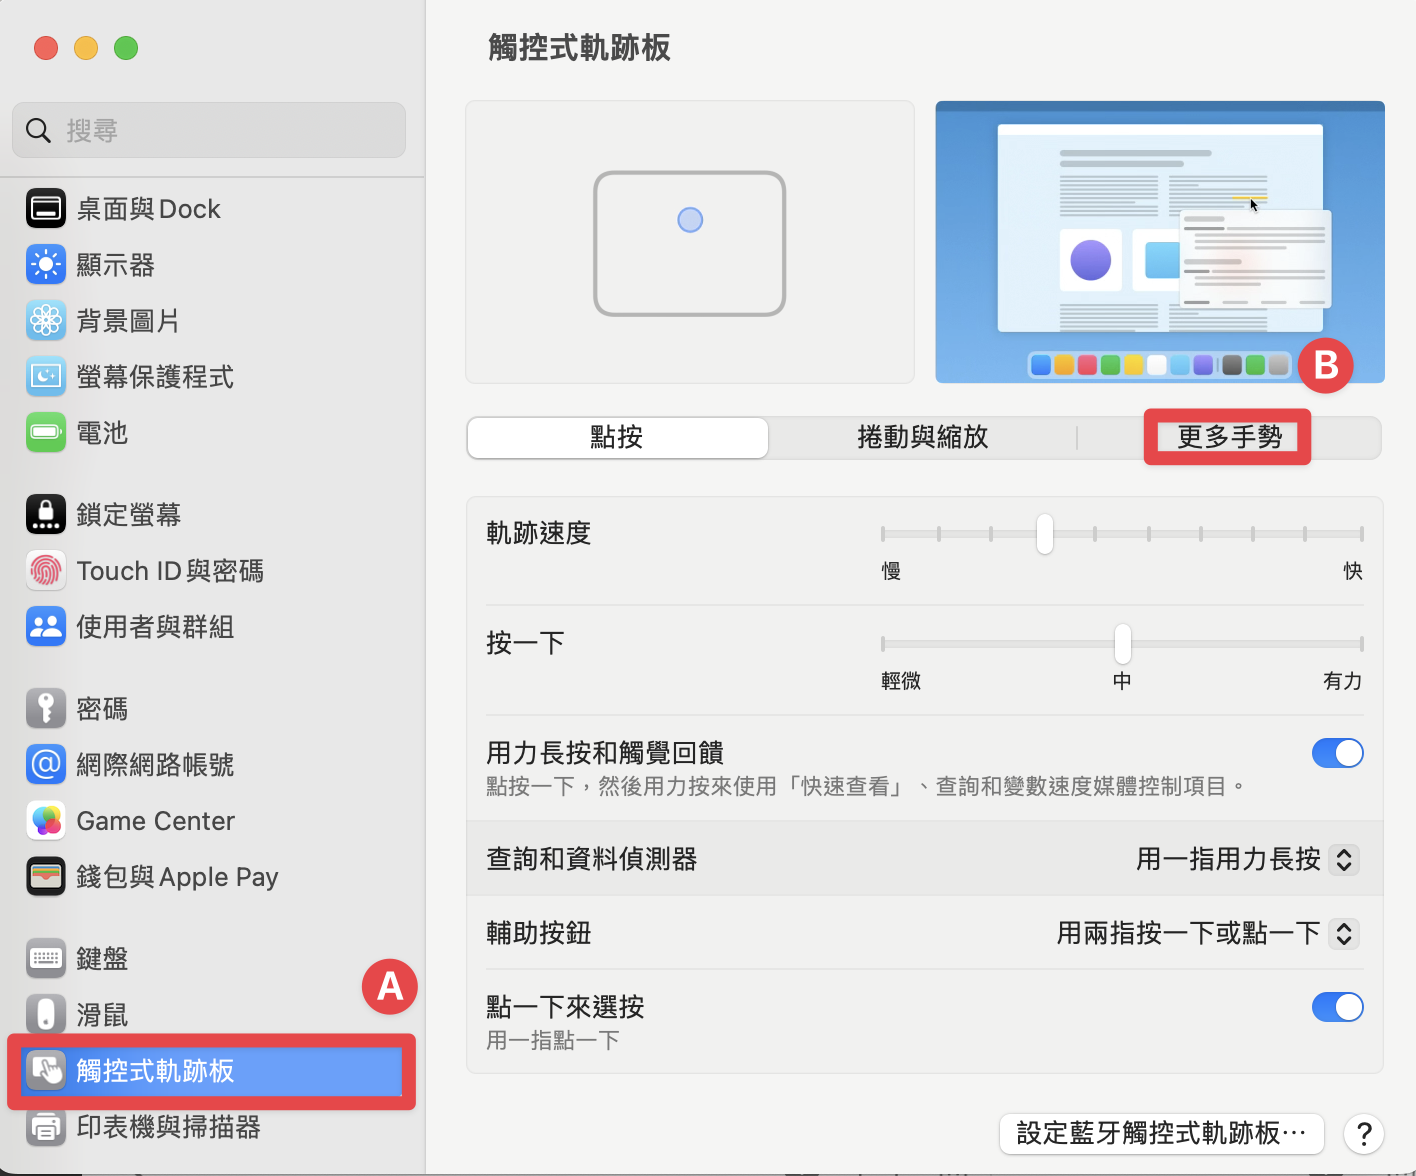1416x1176 pixels.
Task: Open the help question mark button
Action: (1364, 1134)
